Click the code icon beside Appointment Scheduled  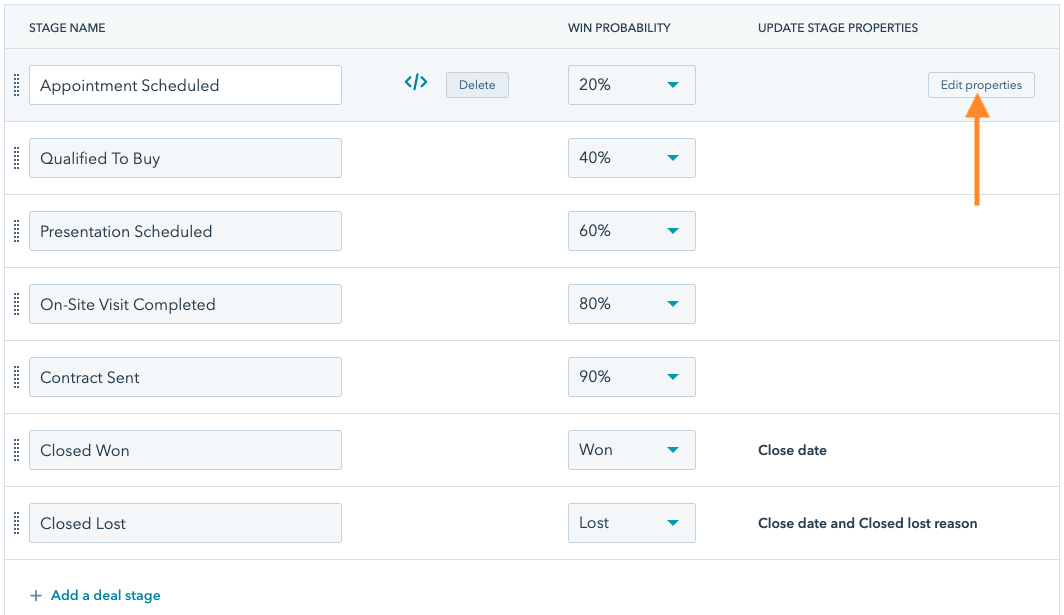click(416, 83)
